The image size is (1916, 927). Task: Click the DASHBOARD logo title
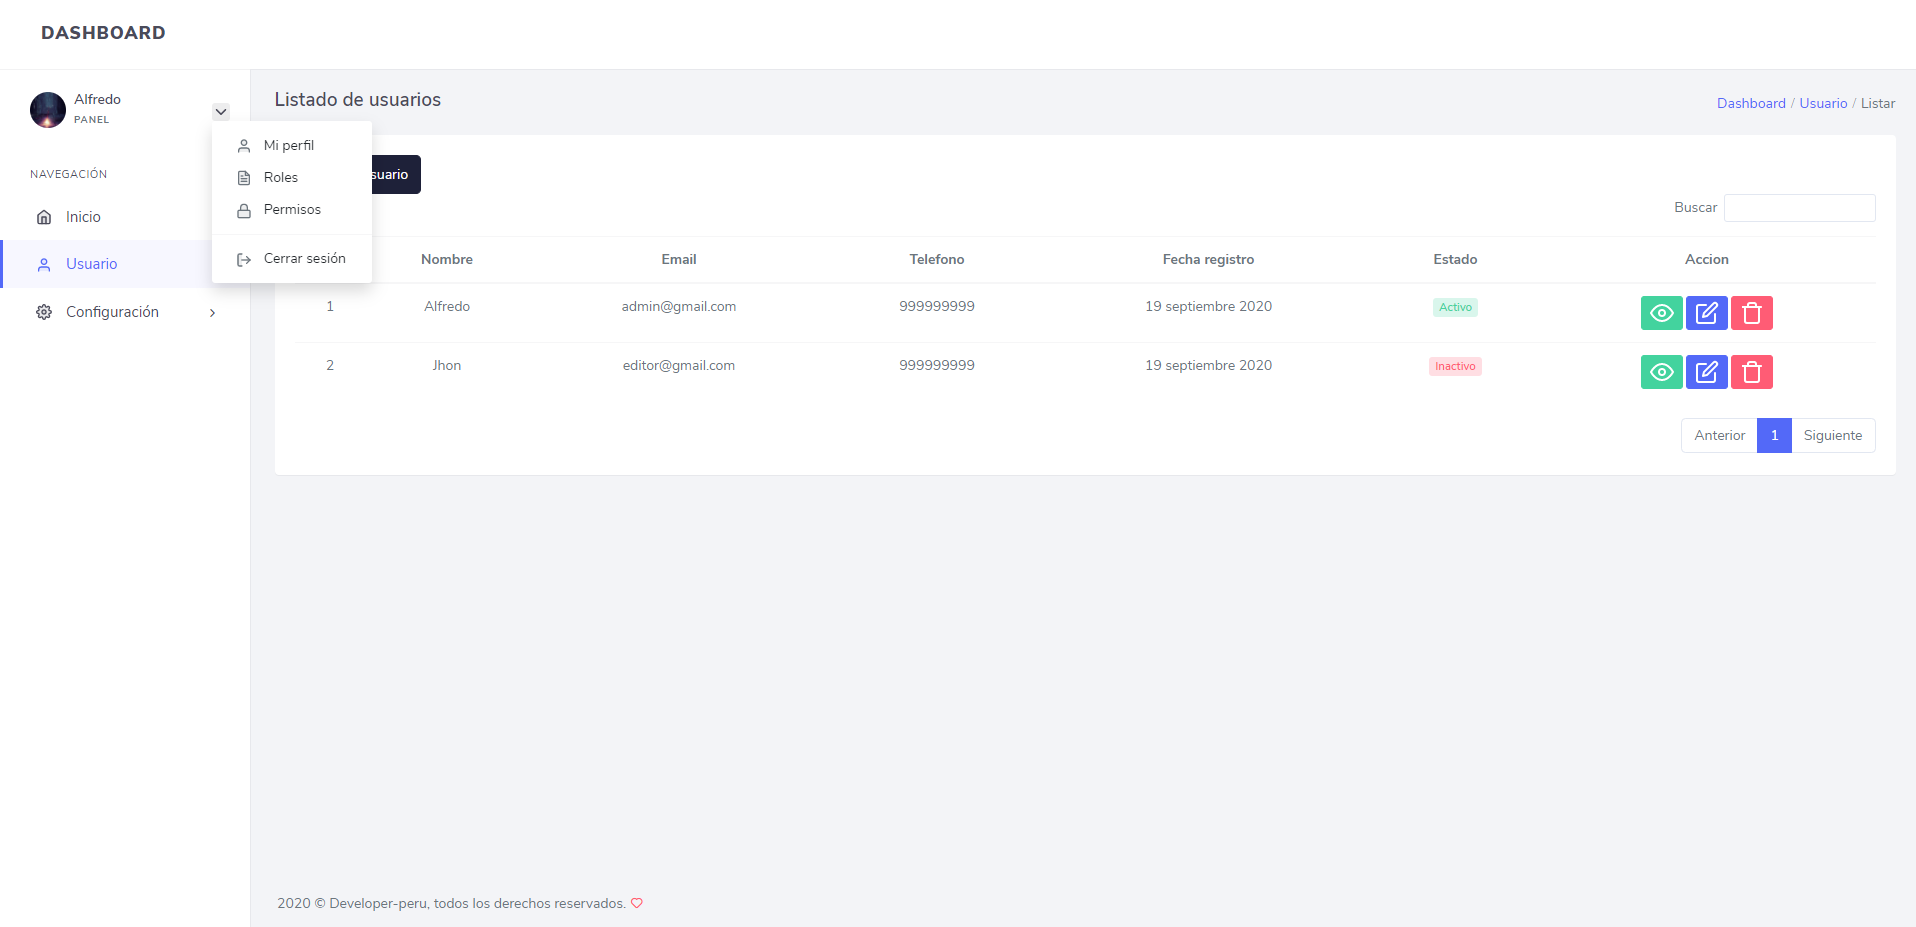click(103, 33)
